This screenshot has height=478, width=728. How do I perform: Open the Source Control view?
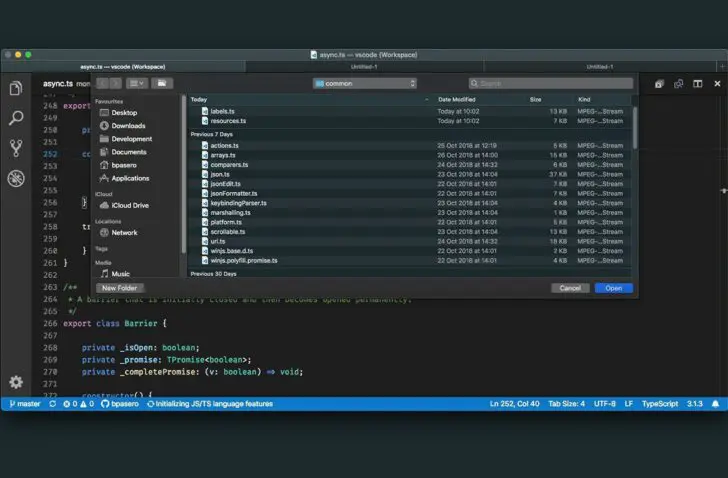(16, 148)
